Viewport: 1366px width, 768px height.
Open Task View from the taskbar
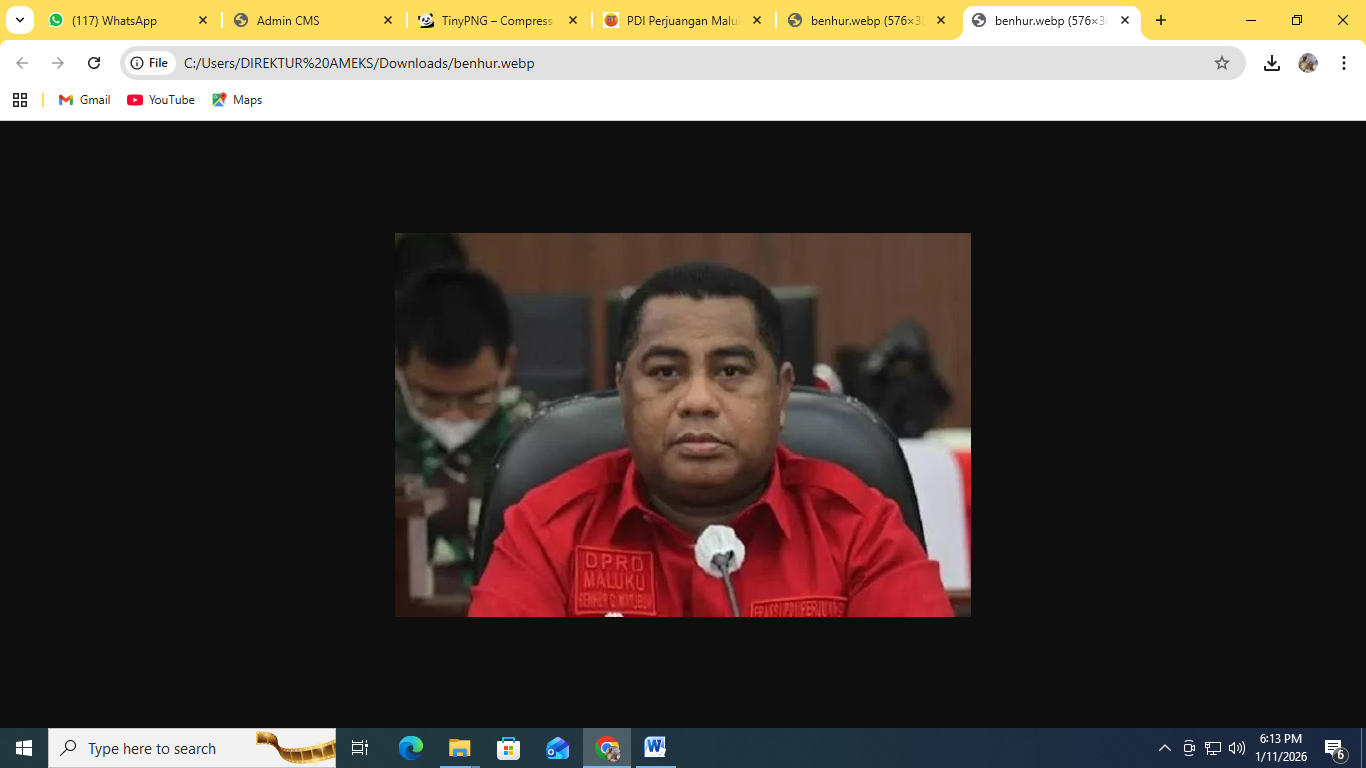tap(359, 747)
